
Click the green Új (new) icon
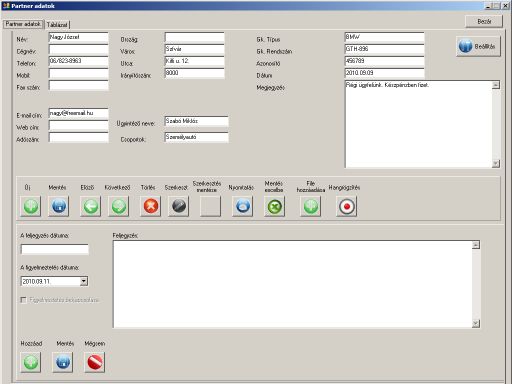click(x=31, y=206)
